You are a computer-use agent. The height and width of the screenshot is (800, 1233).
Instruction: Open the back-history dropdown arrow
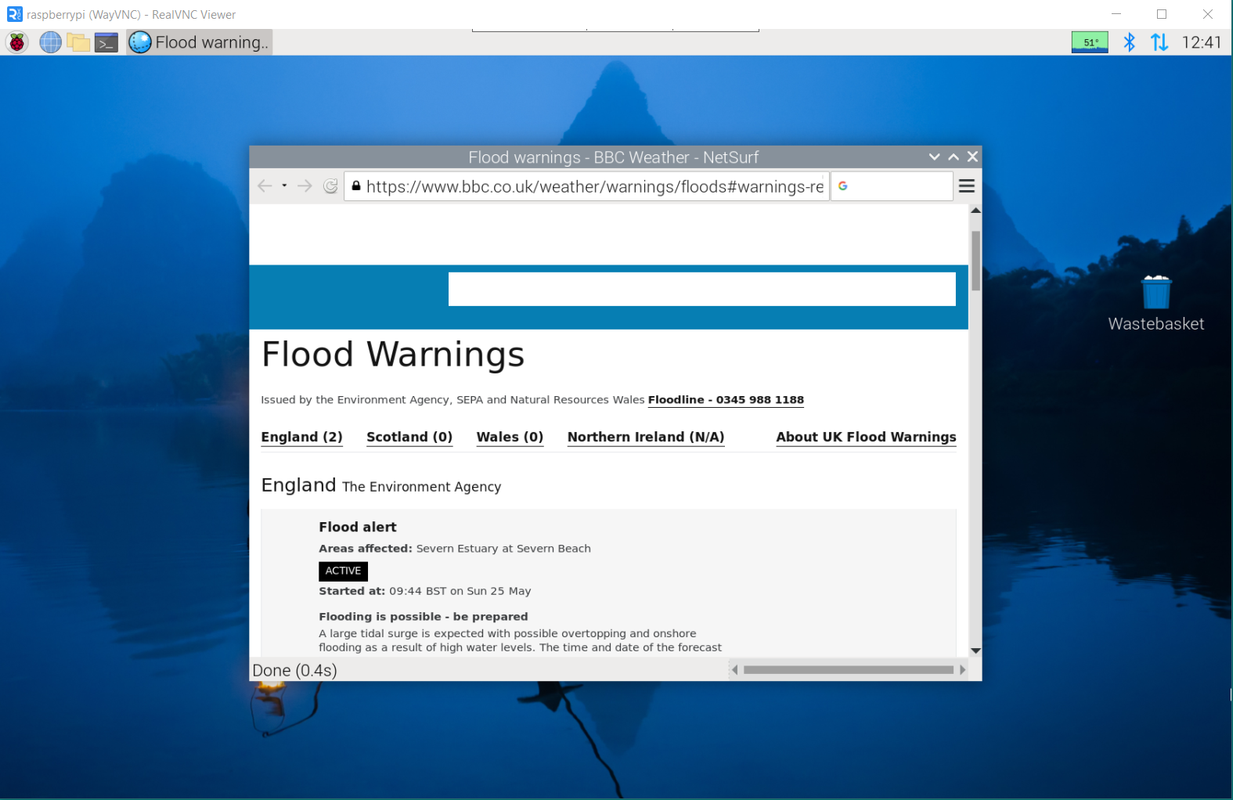(284, 186)
